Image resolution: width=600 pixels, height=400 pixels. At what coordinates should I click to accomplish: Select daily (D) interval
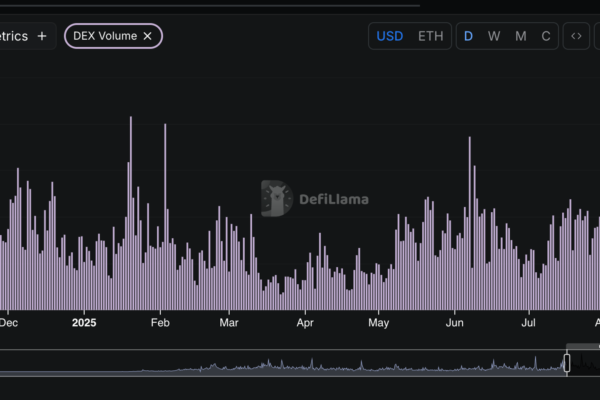(x=468, y=36)
